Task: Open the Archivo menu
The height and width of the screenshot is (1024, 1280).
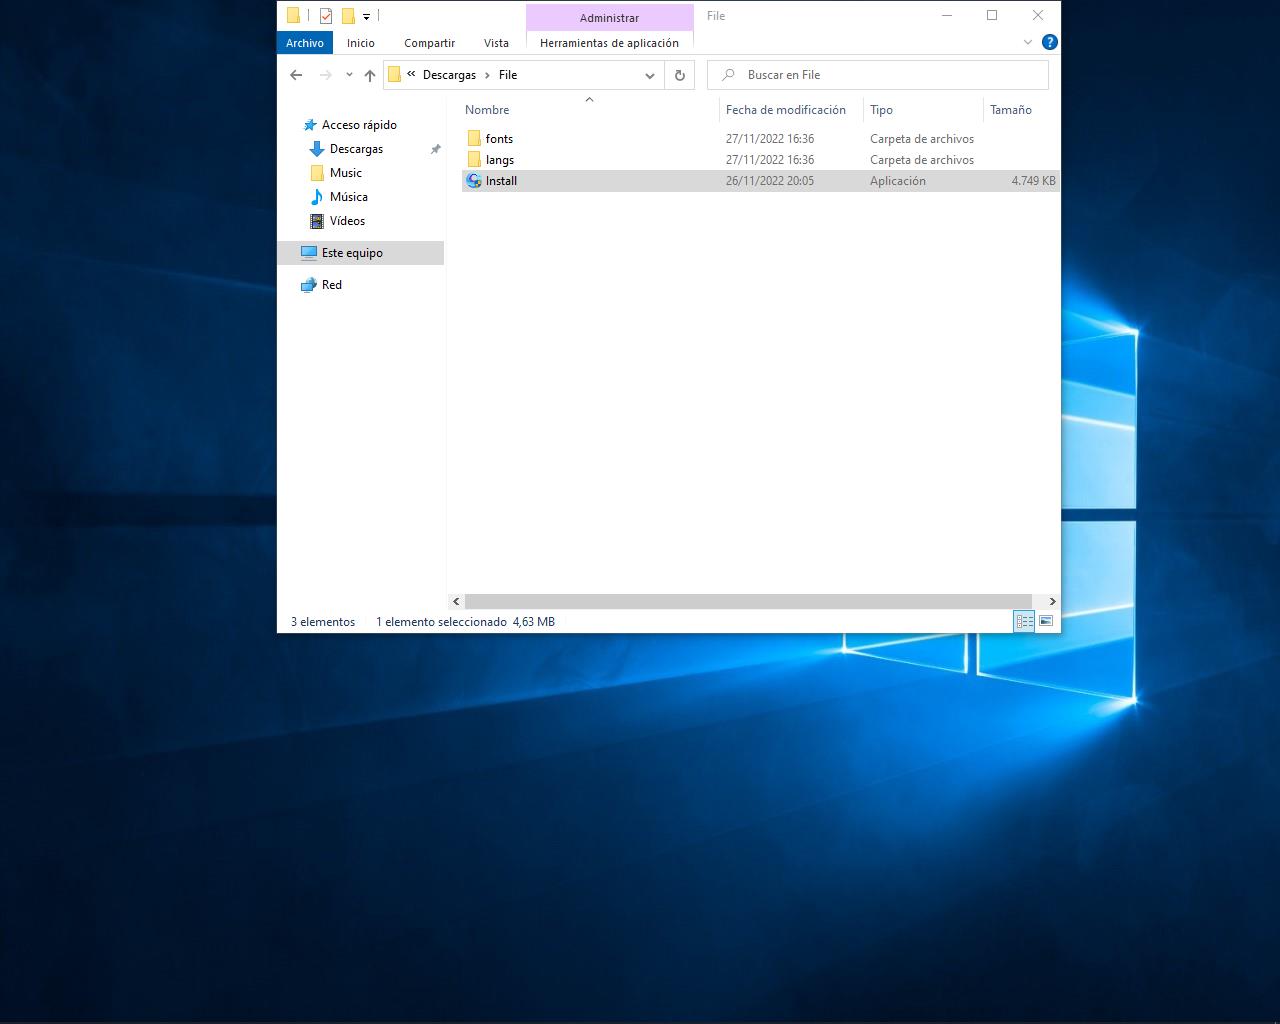Action: coord(305,43)
